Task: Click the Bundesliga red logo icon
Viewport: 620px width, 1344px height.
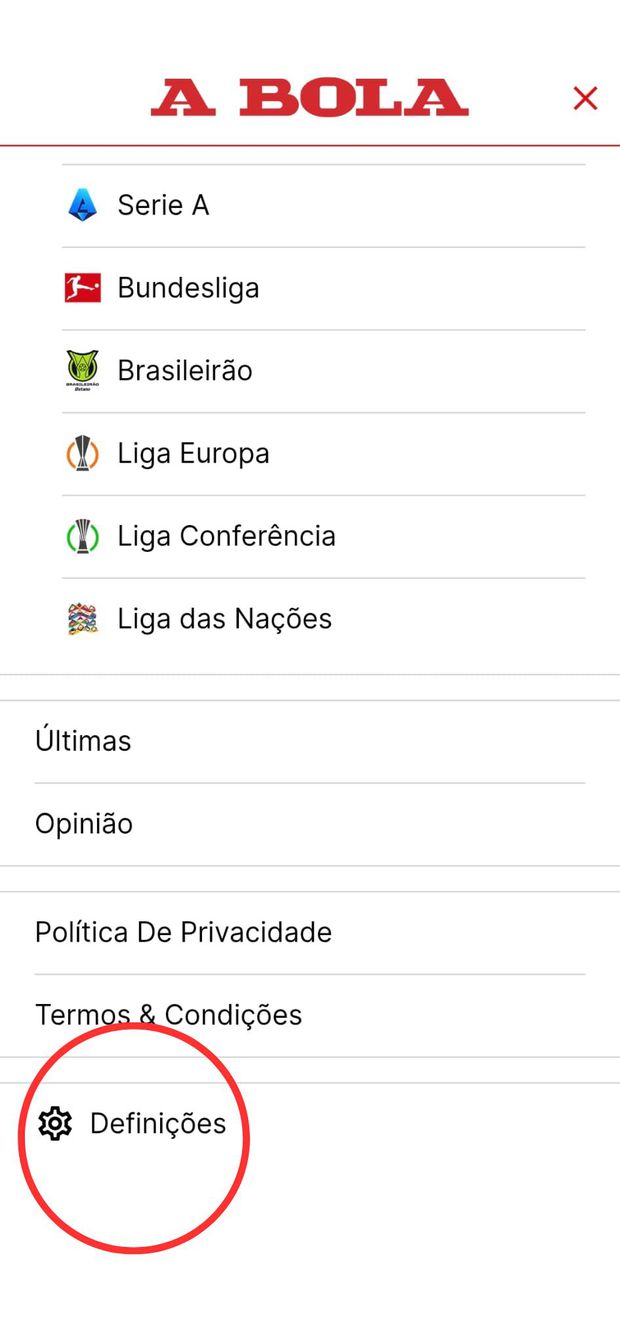Action: click(x=82, y=288)
